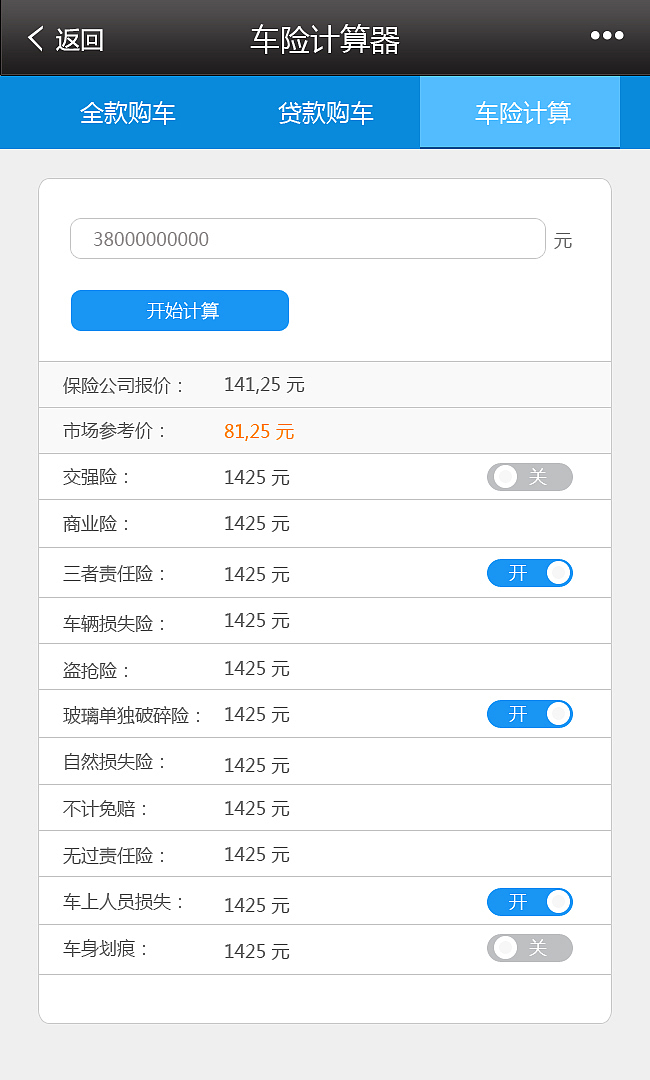The image size is (650, 1080).
Task: Select the 无过责任险 row
Action: pos(325,854)
